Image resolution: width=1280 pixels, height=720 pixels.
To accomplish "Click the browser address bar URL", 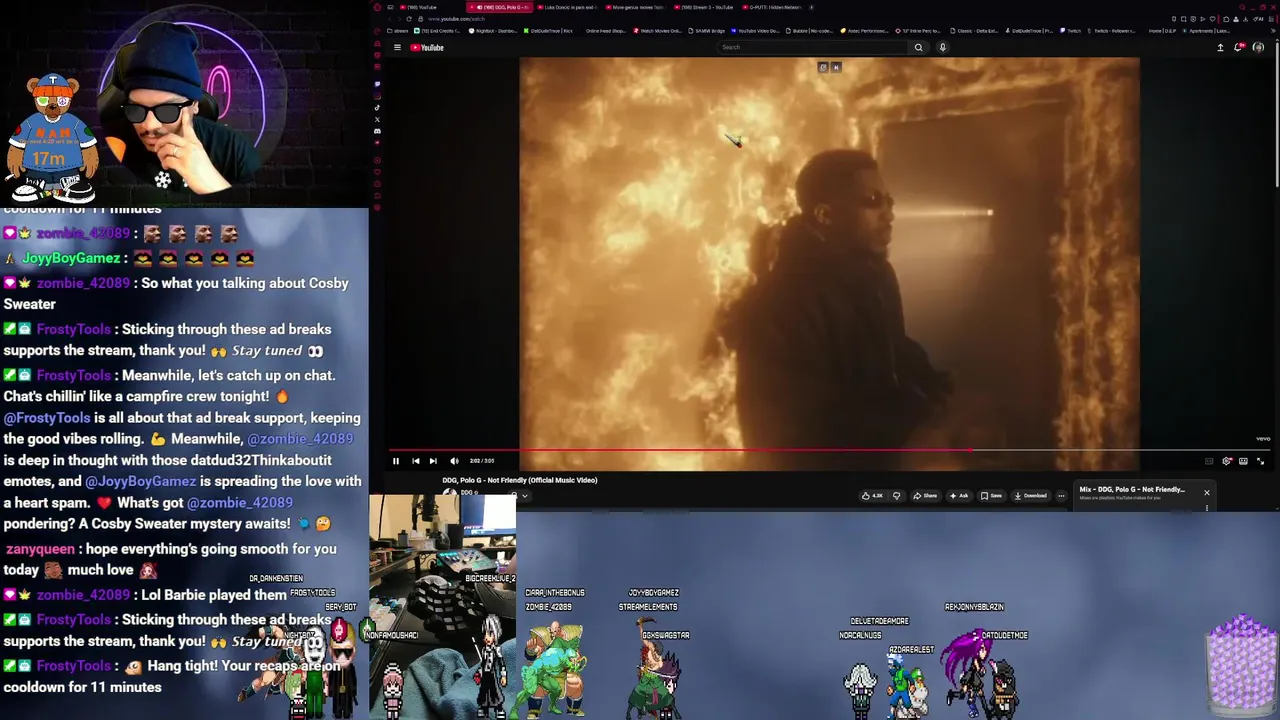I will (x=456, y=19).
